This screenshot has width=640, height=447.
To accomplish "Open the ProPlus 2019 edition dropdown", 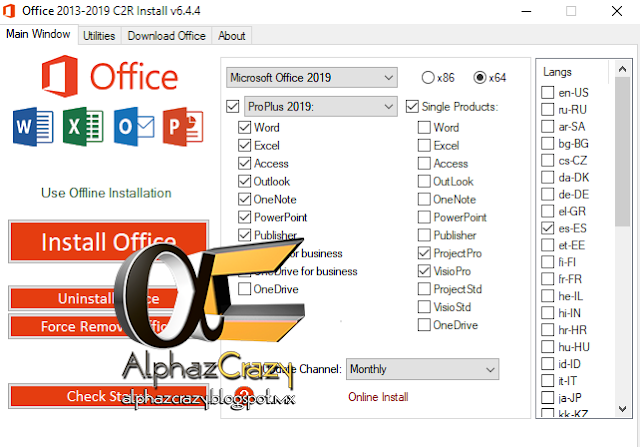I will pos(321,107).
